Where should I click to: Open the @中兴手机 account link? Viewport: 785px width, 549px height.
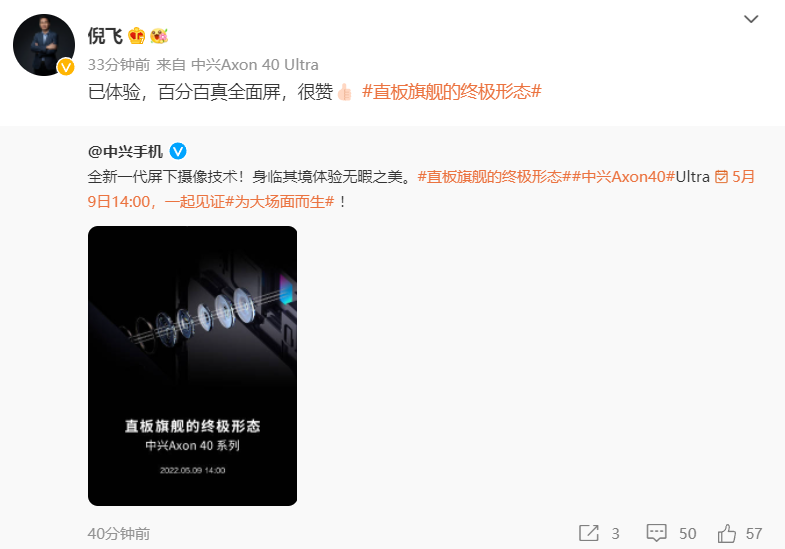coord(125,151)
